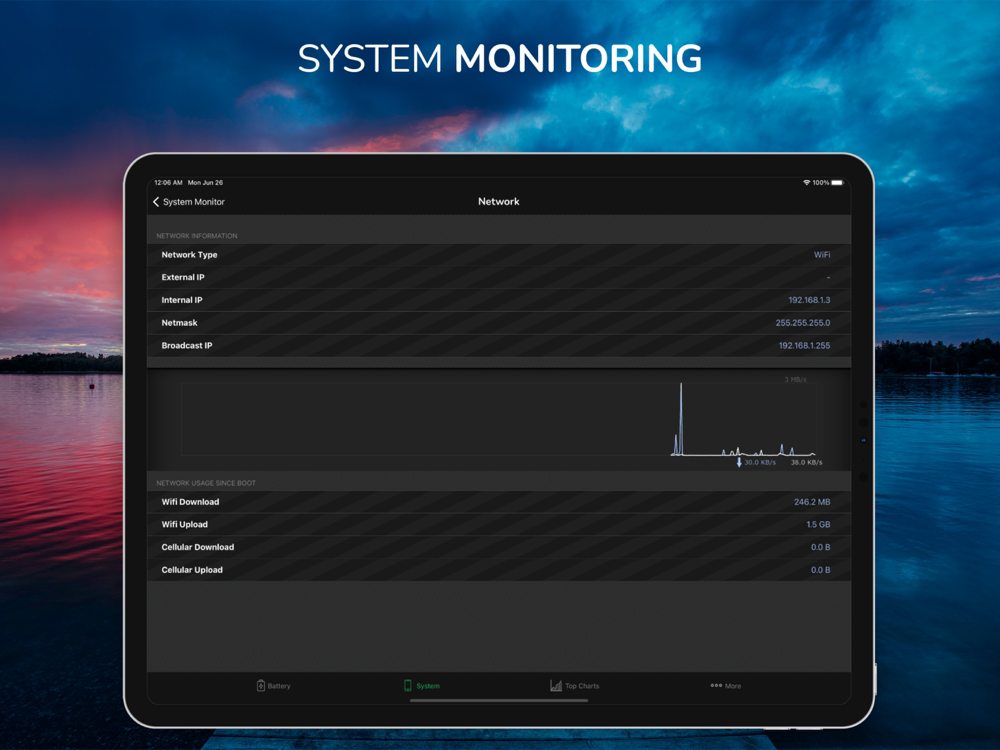
Task: Select the System tab
Action: 422,686
